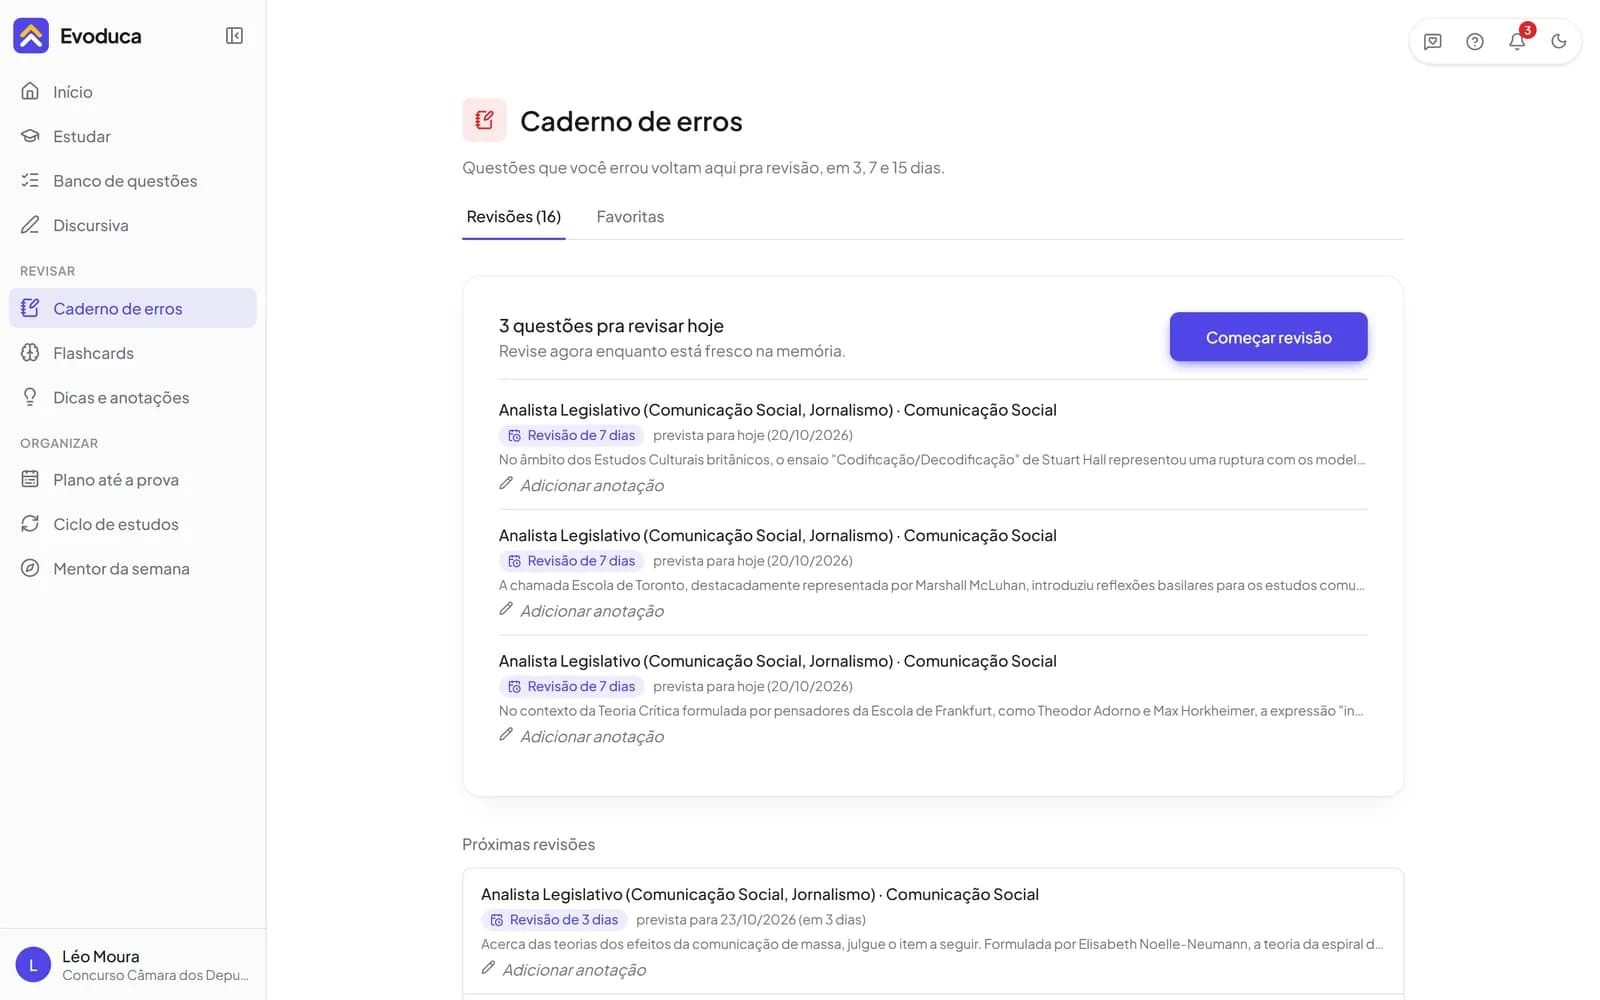Open Plano até a prova calendar icon

[30, 479]
